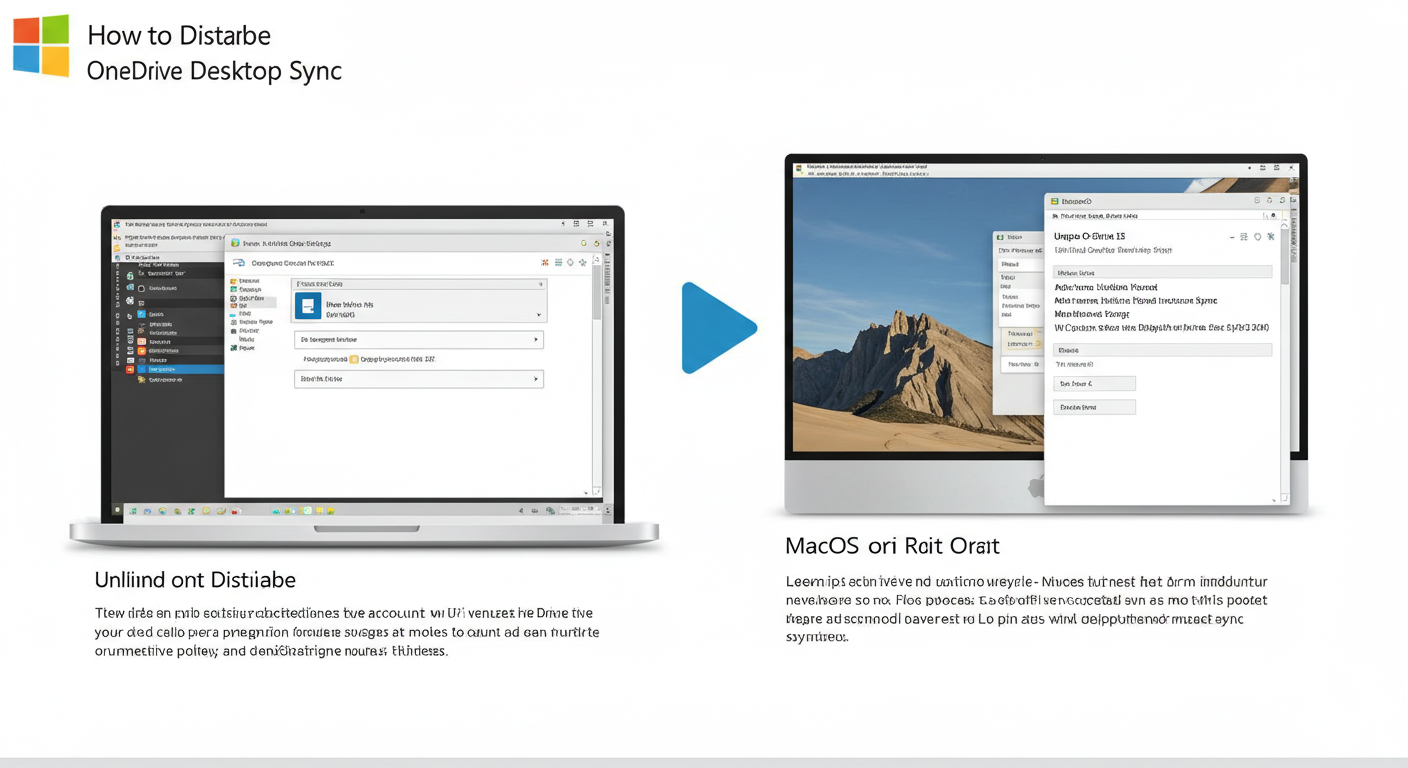The width and height of the screenshot is (1408, 768).
Task: Expand the chevron beside the blue tile card
Action: 539,315
